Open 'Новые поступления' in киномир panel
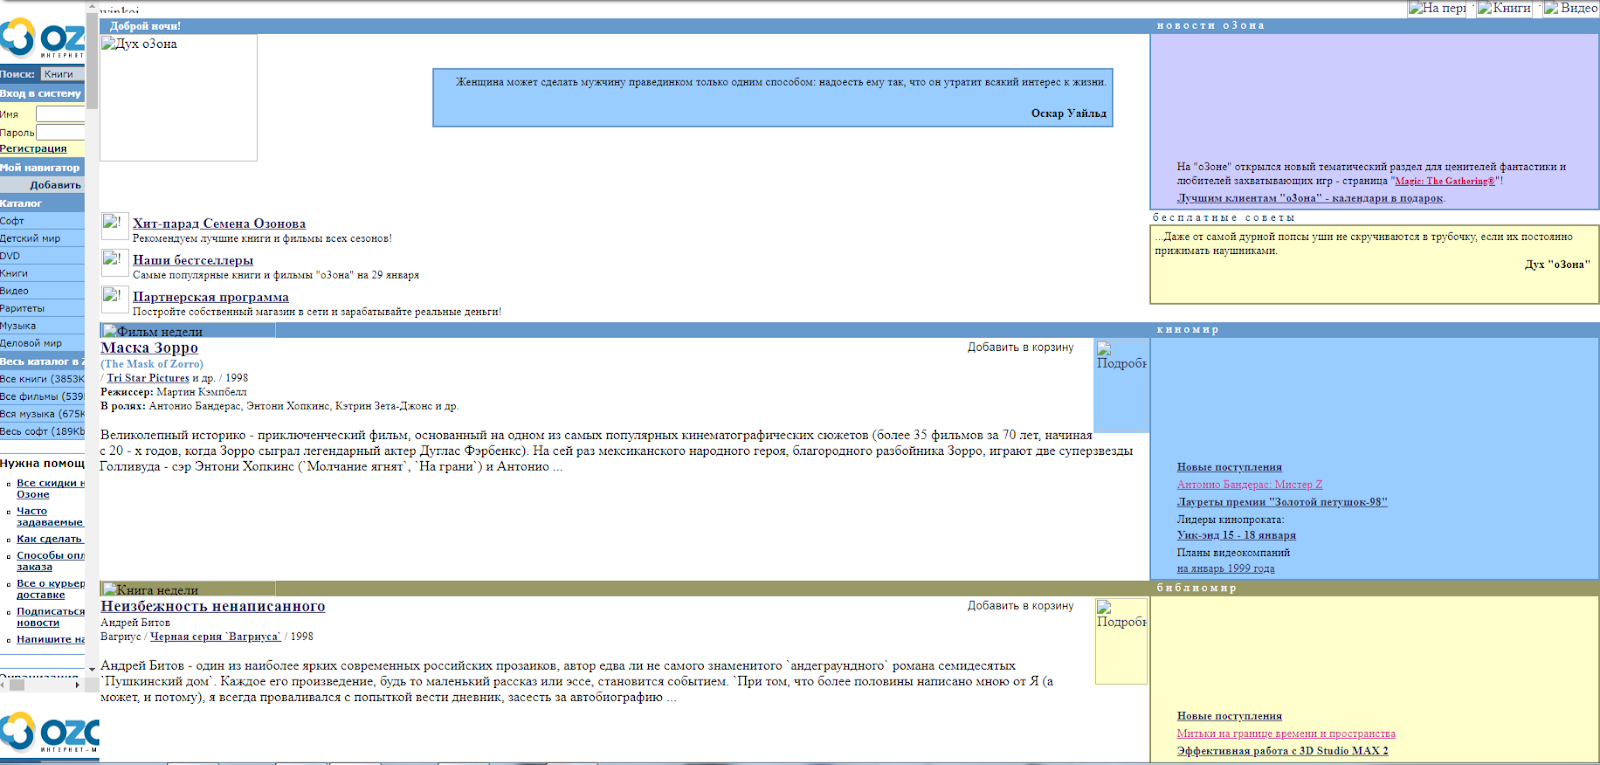 1229,467
